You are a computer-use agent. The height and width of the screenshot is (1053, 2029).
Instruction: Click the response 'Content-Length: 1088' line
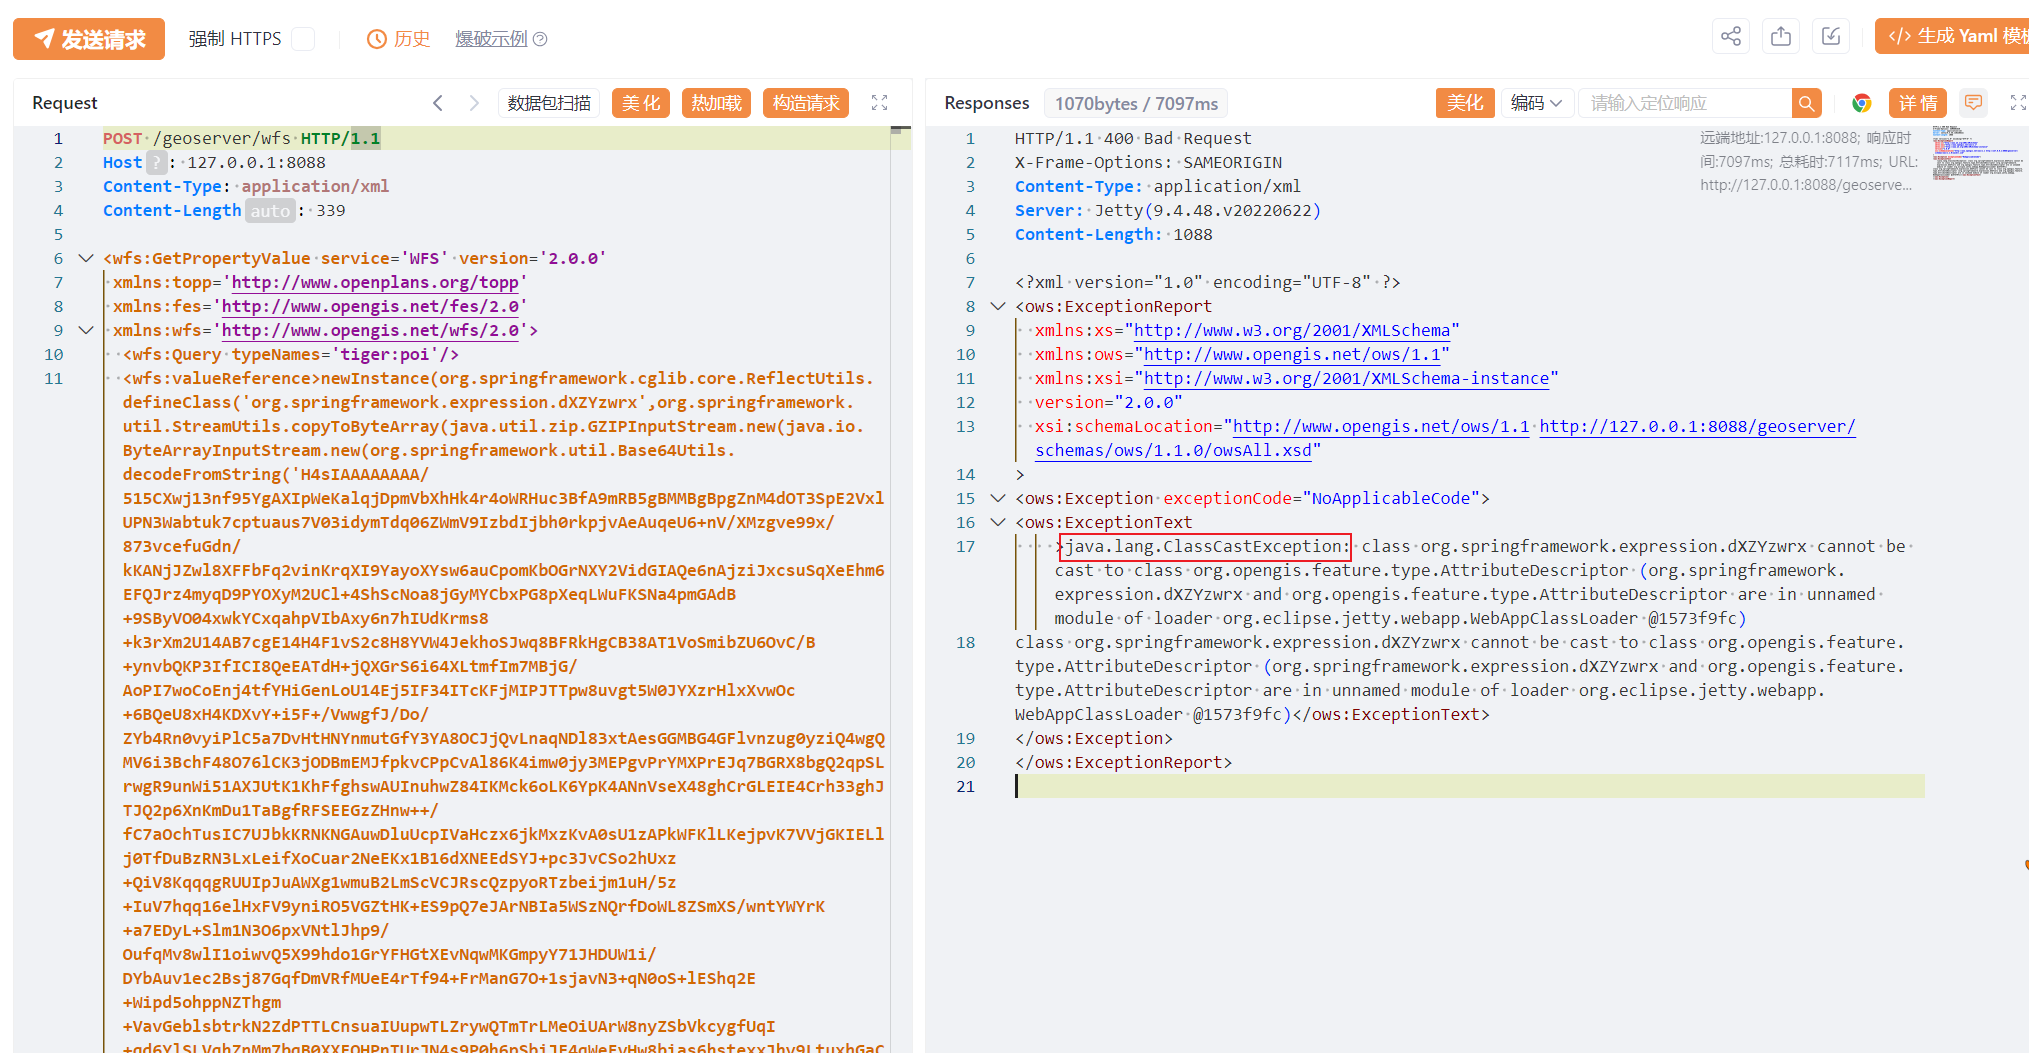click(x=1113, y=234)
